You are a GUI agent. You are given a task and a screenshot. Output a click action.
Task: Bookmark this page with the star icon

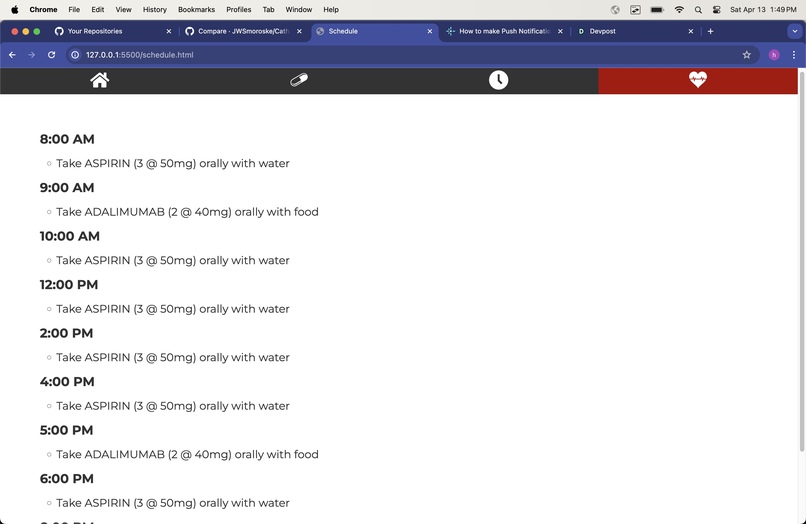point(746,55)
